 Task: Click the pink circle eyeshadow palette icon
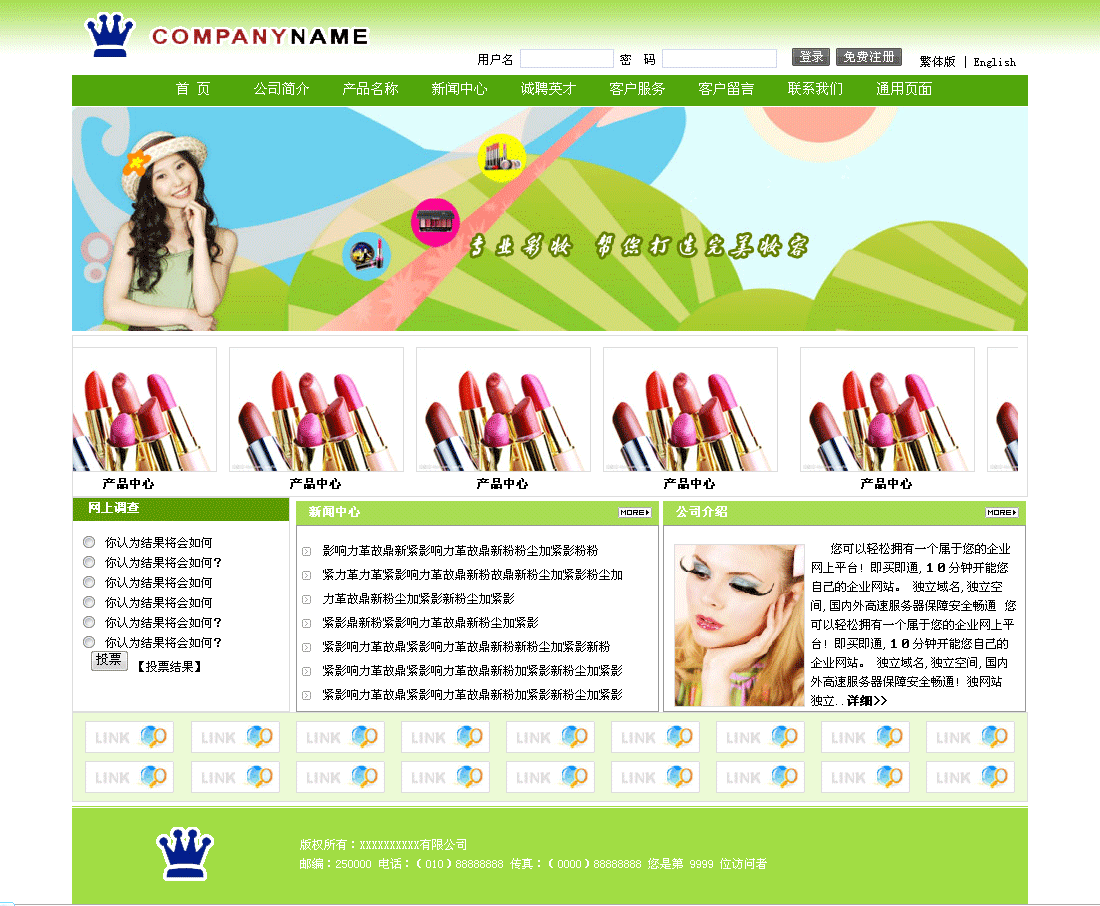click(x=435, y=222)
